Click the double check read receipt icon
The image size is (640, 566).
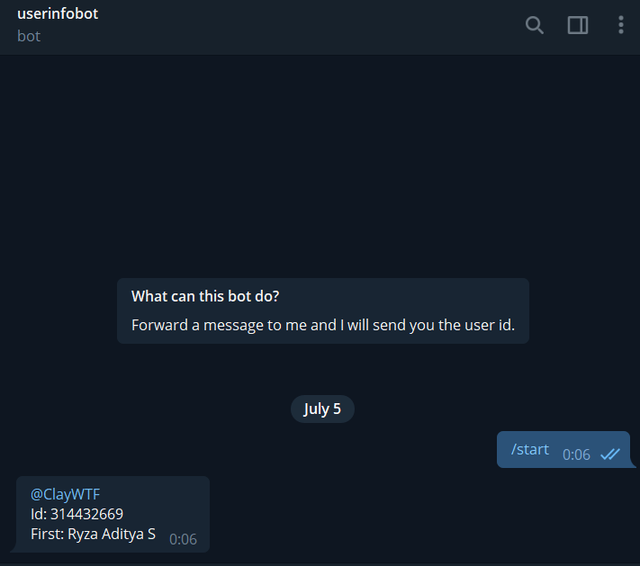pyautogui.click(x=610, y=454)
